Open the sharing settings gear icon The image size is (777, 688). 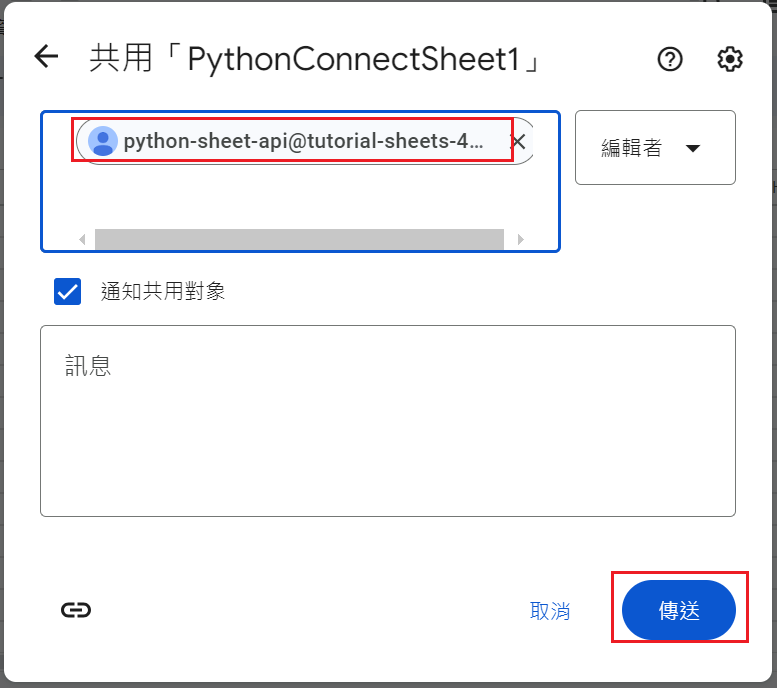coord(730,59)
